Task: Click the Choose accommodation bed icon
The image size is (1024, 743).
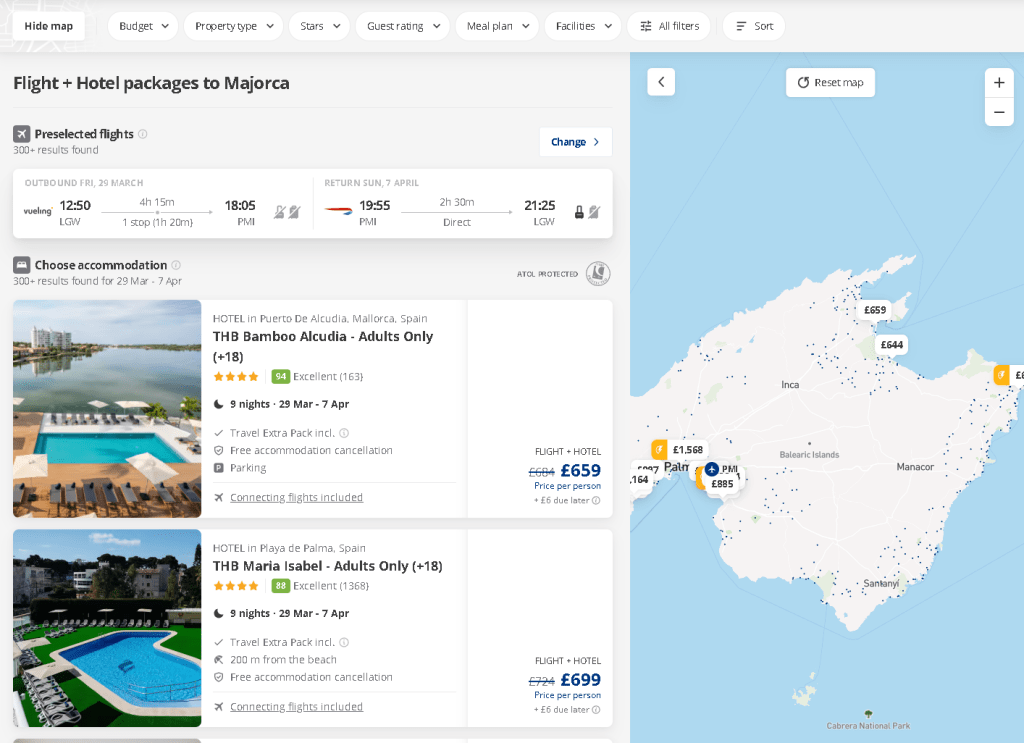Action: point(22,265)
